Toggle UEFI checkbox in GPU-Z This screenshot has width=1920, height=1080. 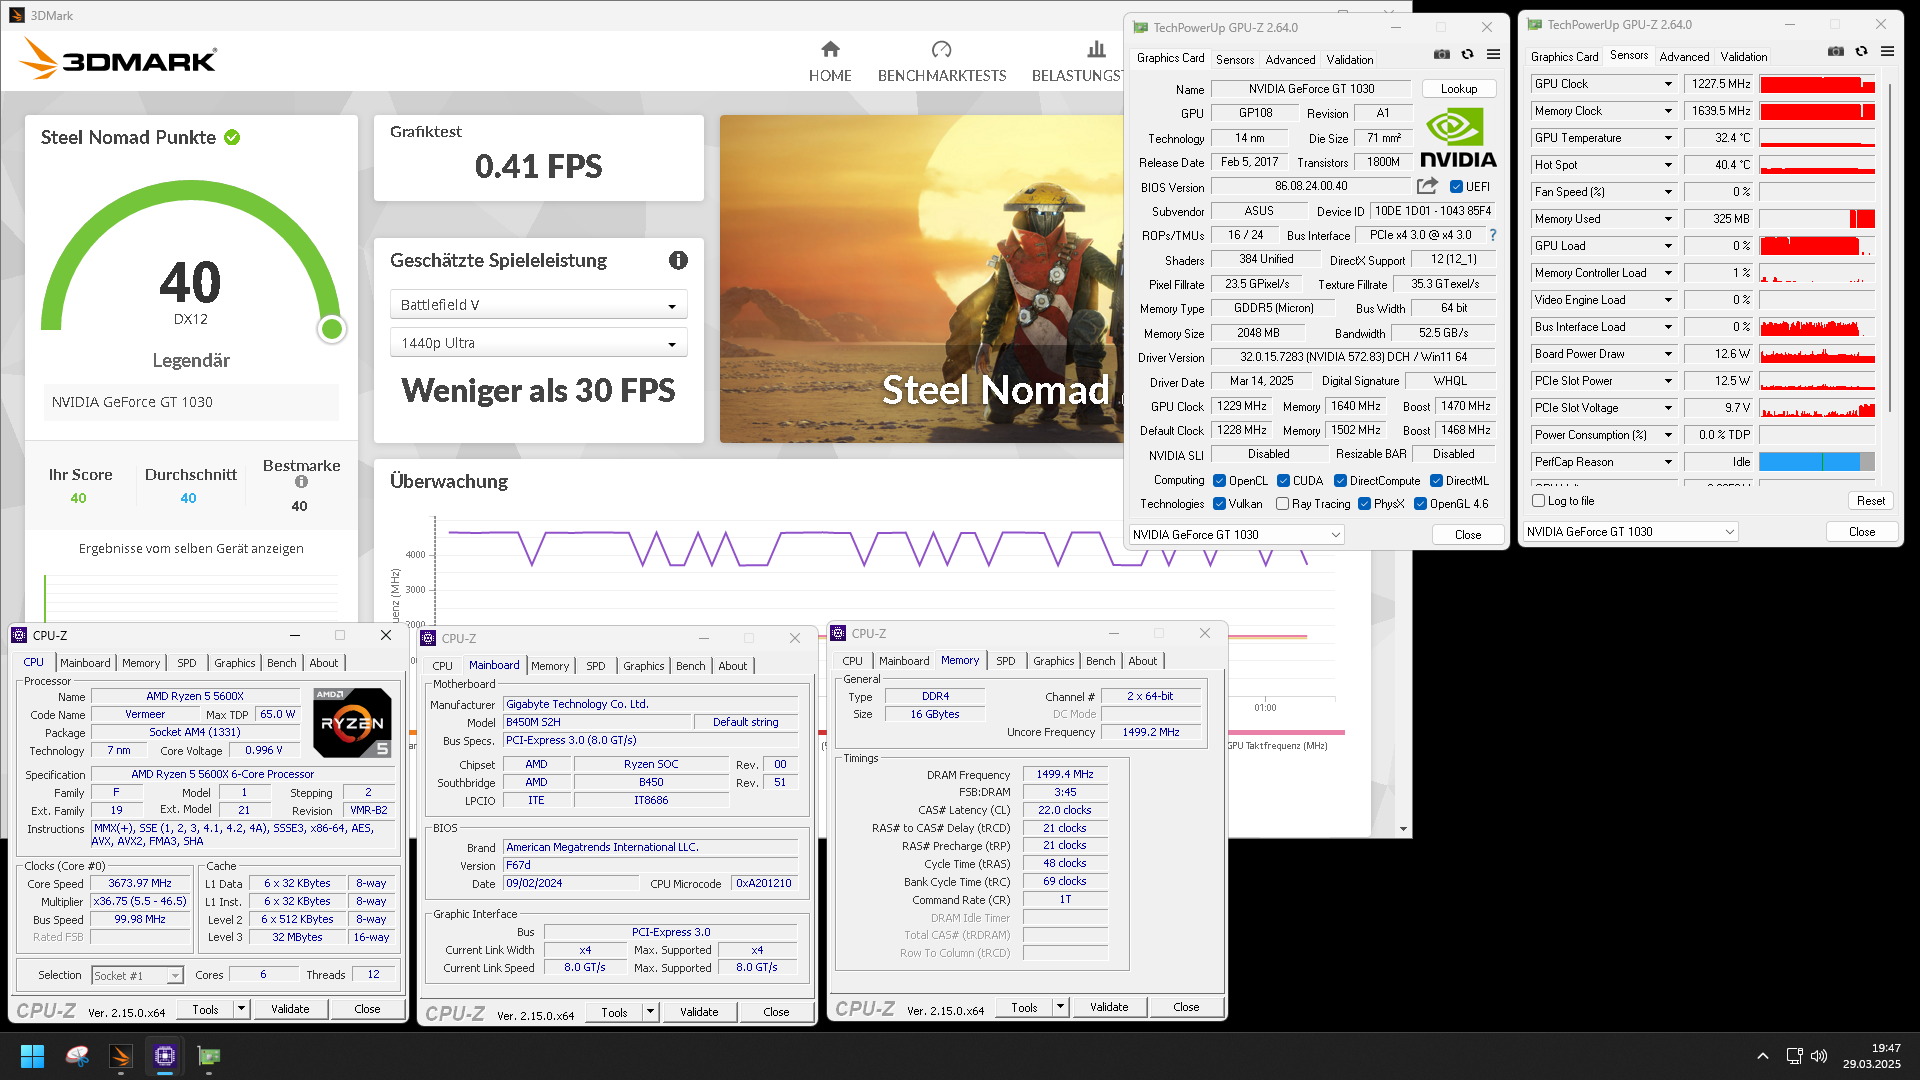coord(1456,187)
